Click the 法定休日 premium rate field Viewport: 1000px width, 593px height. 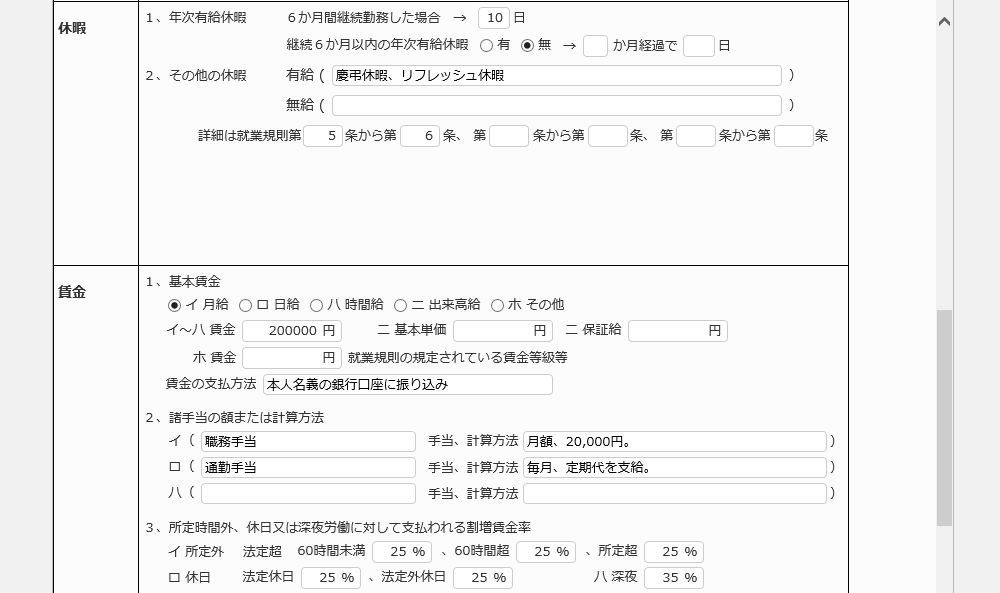(331, 578)
